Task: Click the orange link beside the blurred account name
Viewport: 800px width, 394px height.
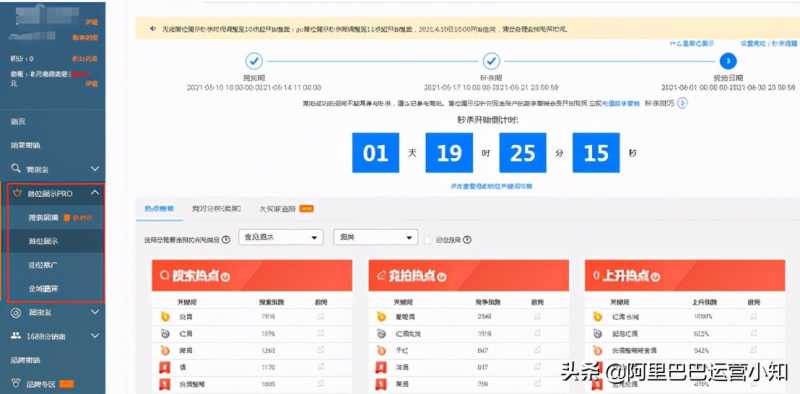Action: tap(92, 22)
